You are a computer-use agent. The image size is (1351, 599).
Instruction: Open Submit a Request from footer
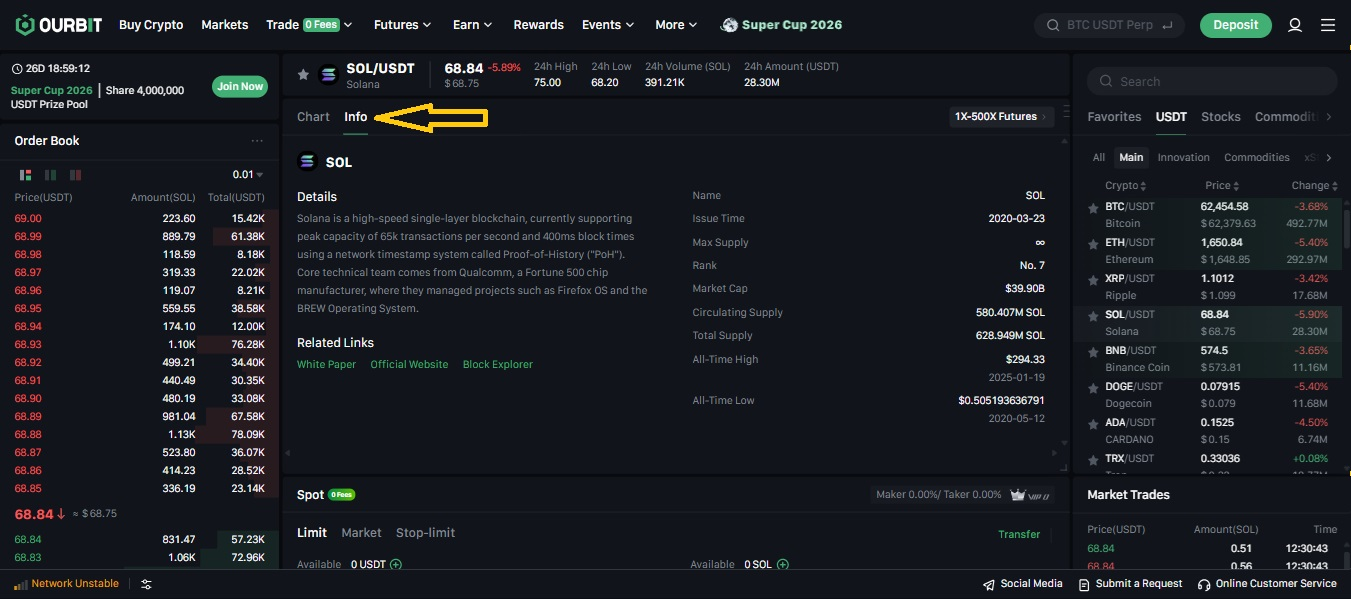pyautogui.click(x=1131, y=584)
